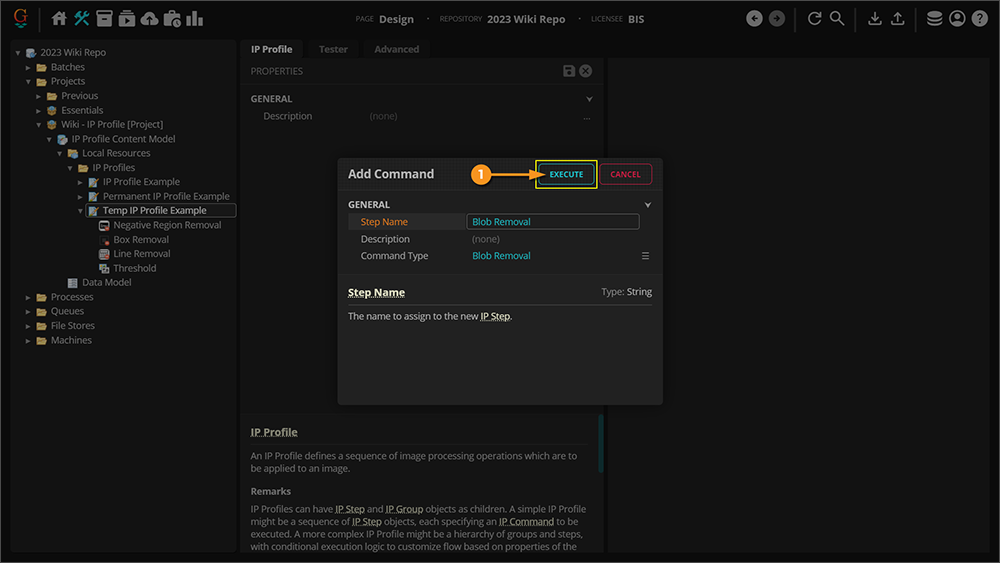The width and height of the screenshot is (1000, 563).
Task: Click into the Step Name input field
Action: click(x=552, y=222)
